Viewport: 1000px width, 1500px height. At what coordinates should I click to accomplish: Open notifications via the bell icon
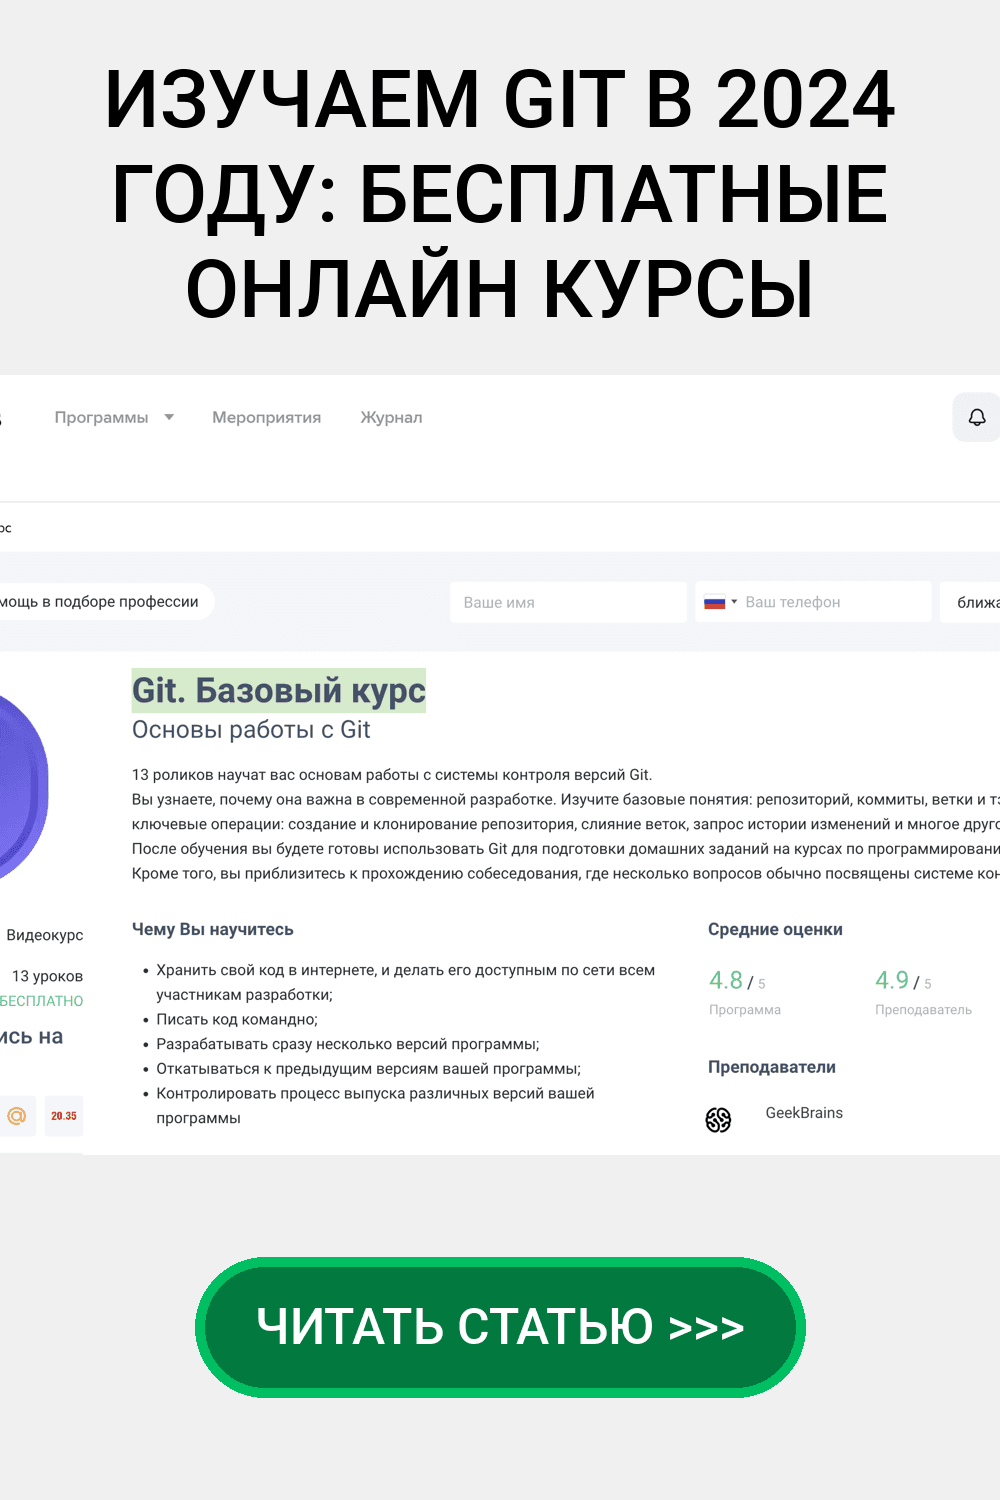point(978,417)
